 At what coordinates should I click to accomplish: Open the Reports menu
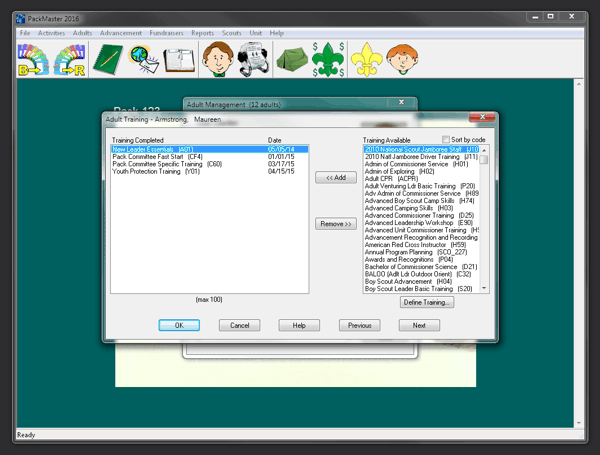click(202, 33)
